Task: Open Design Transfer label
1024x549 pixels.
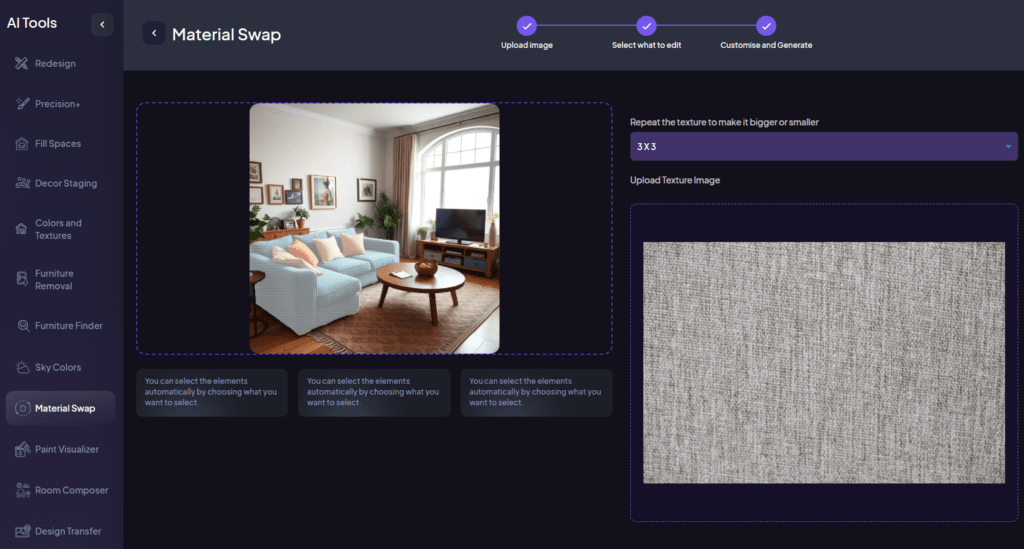Action: click(68, 531)
